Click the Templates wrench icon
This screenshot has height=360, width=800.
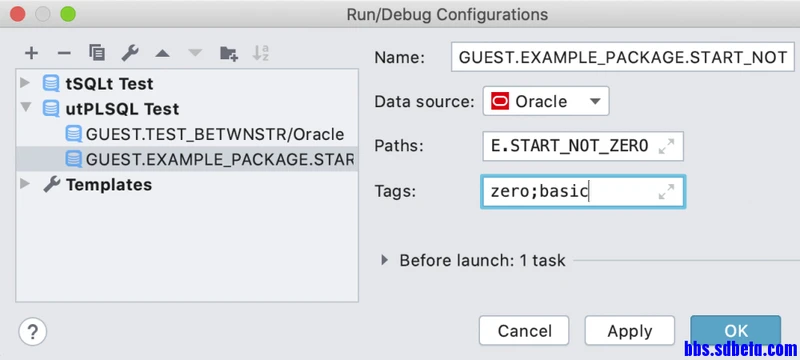tap(52, 184)
